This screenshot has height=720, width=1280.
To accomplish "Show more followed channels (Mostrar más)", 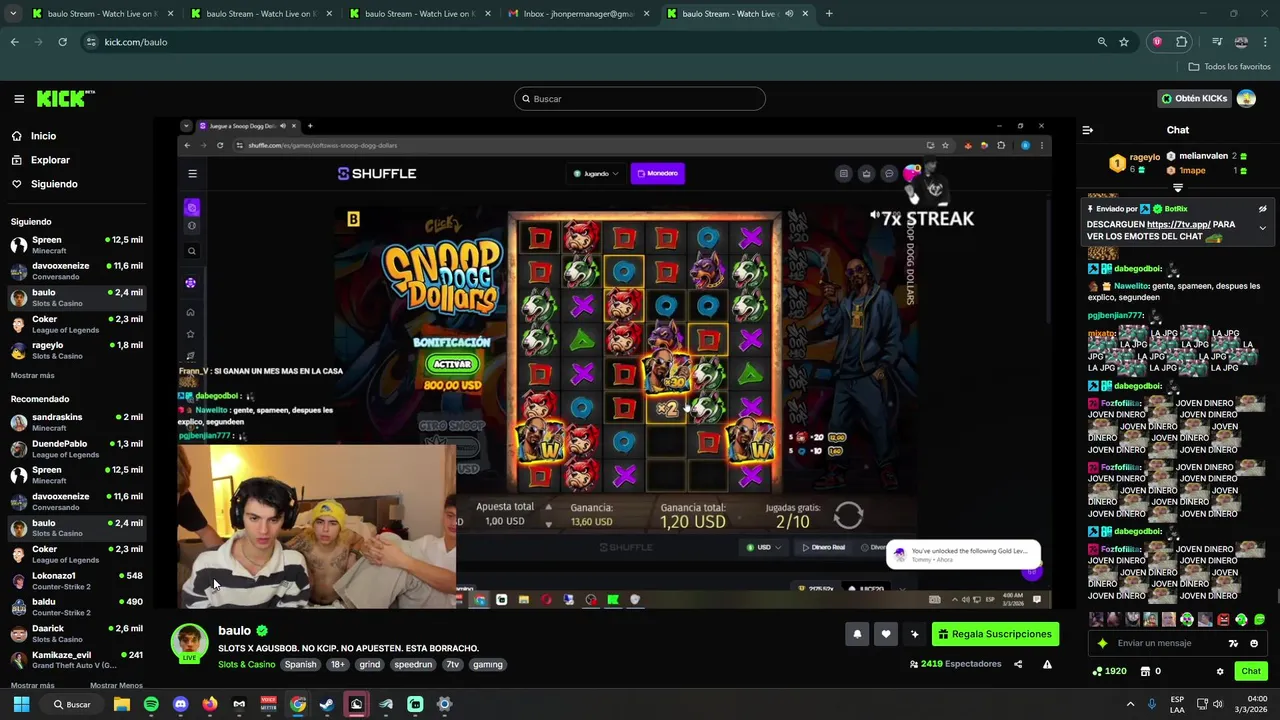I will coord(32,375).
